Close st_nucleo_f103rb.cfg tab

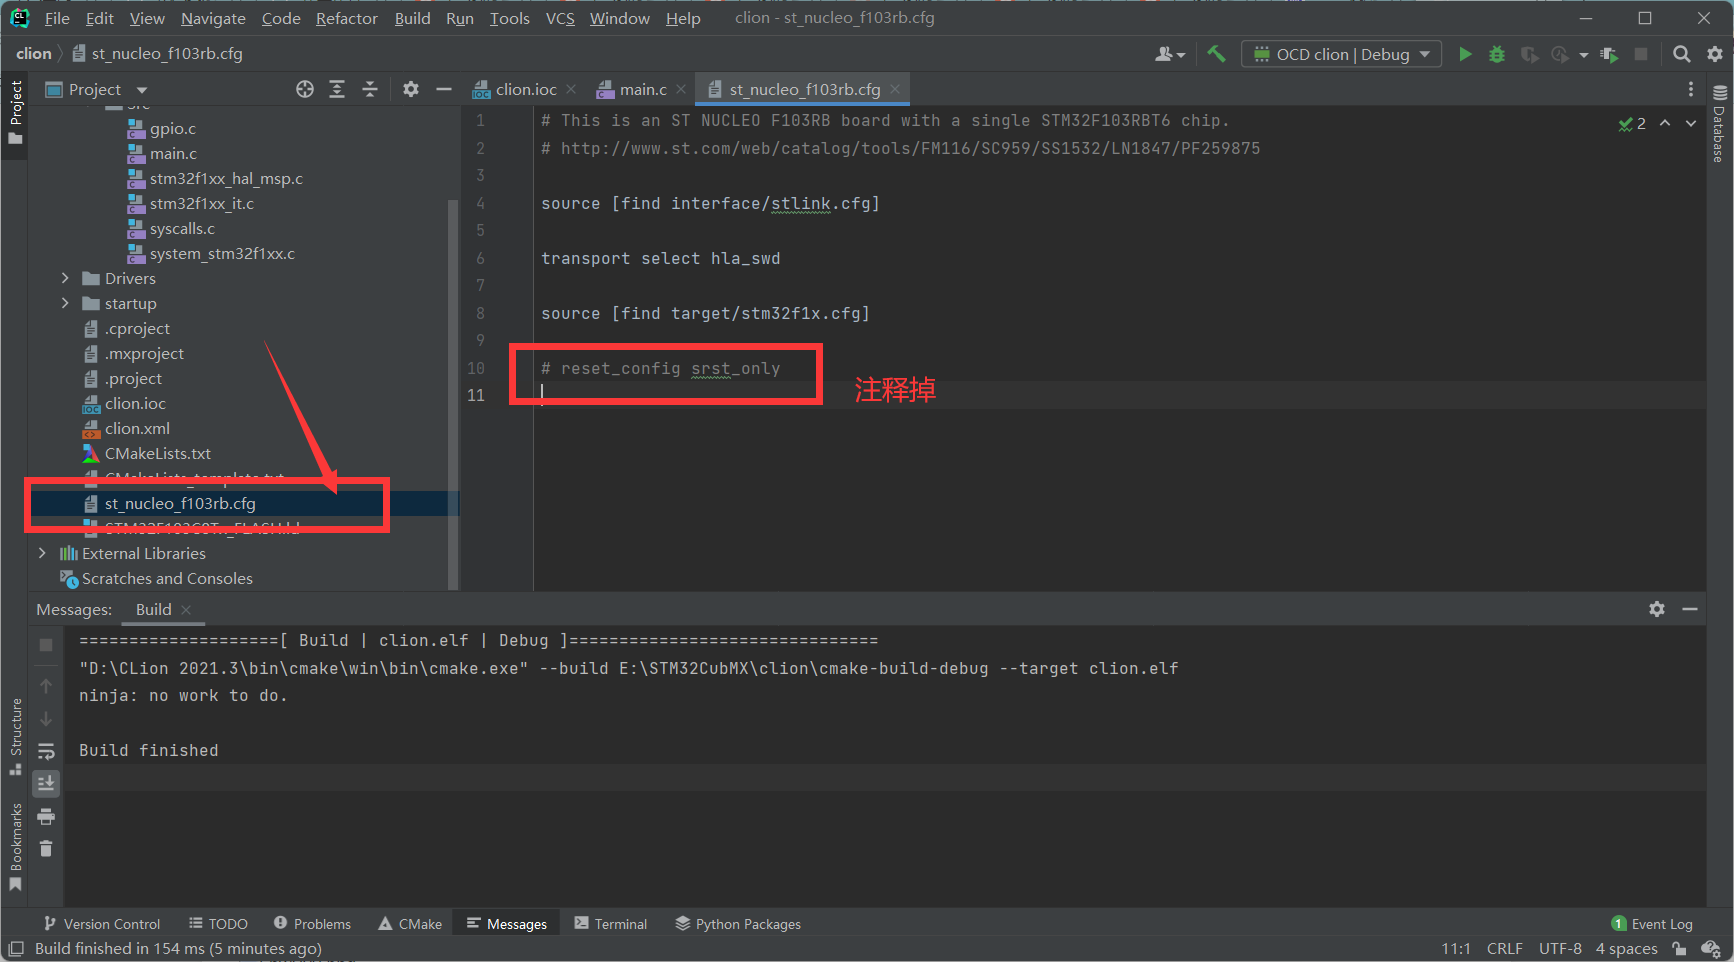tap(895, 89)
